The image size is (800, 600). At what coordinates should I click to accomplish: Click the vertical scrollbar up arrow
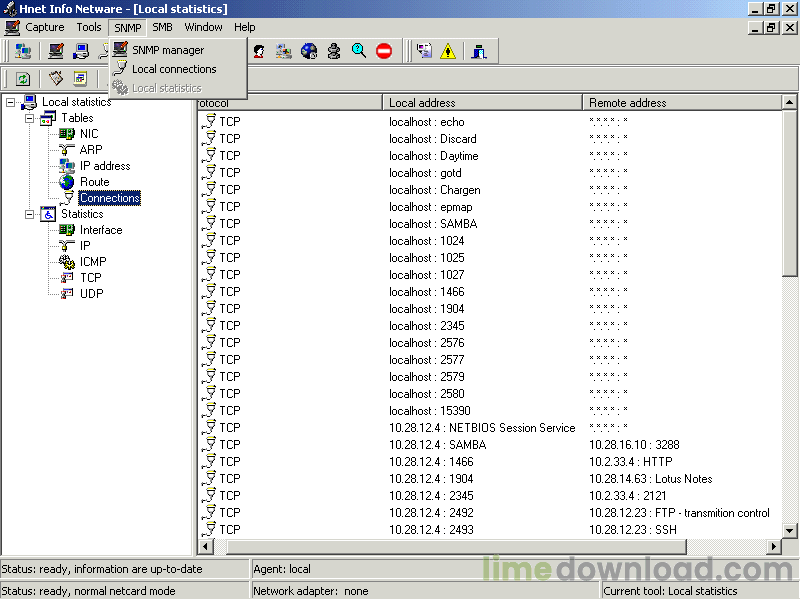[789, 103]
